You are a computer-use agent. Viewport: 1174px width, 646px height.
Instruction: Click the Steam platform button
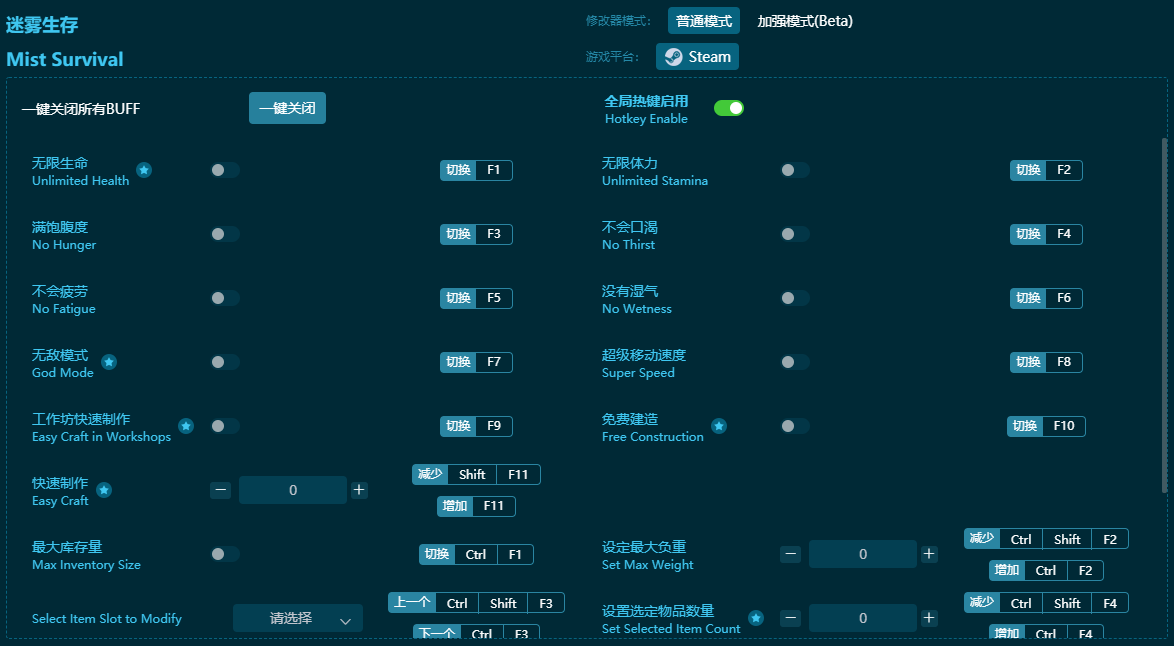pyautogui.click(x=697, y=57)
